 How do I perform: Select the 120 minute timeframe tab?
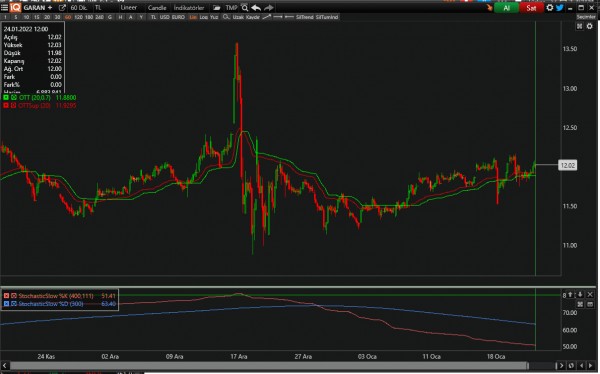click(x=78, y=17)
